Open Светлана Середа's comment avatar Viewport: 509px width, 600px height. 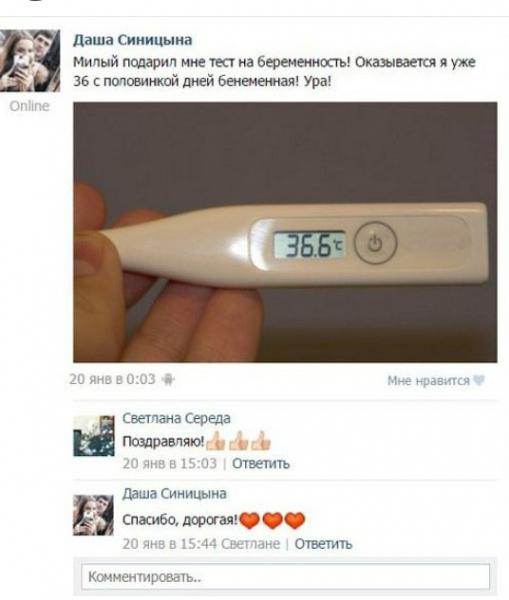point(94,436)
